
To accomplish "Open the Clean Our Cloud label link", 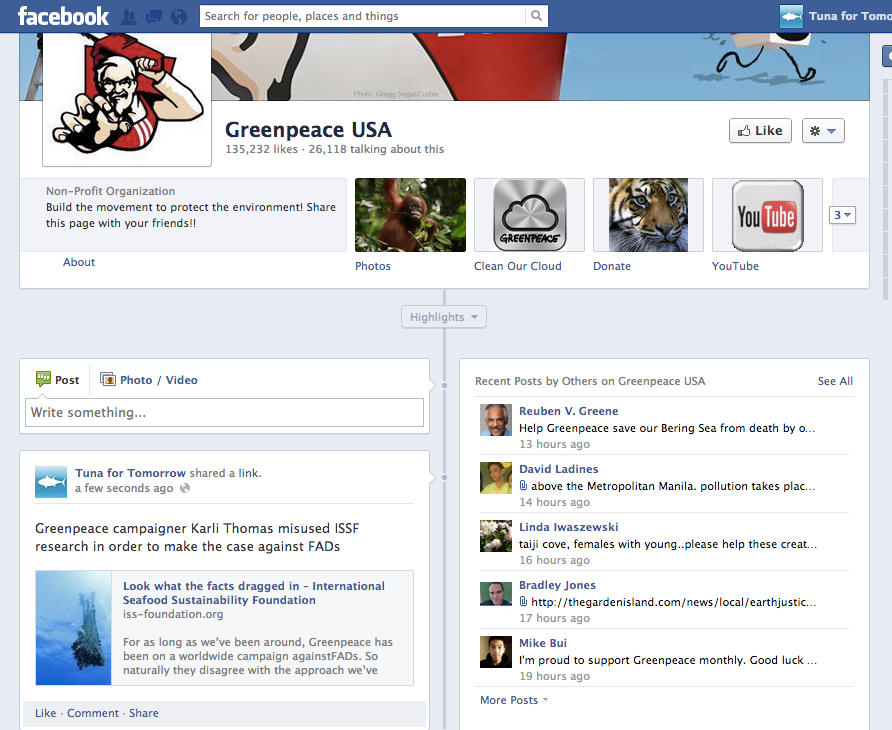I will [518, 266].
